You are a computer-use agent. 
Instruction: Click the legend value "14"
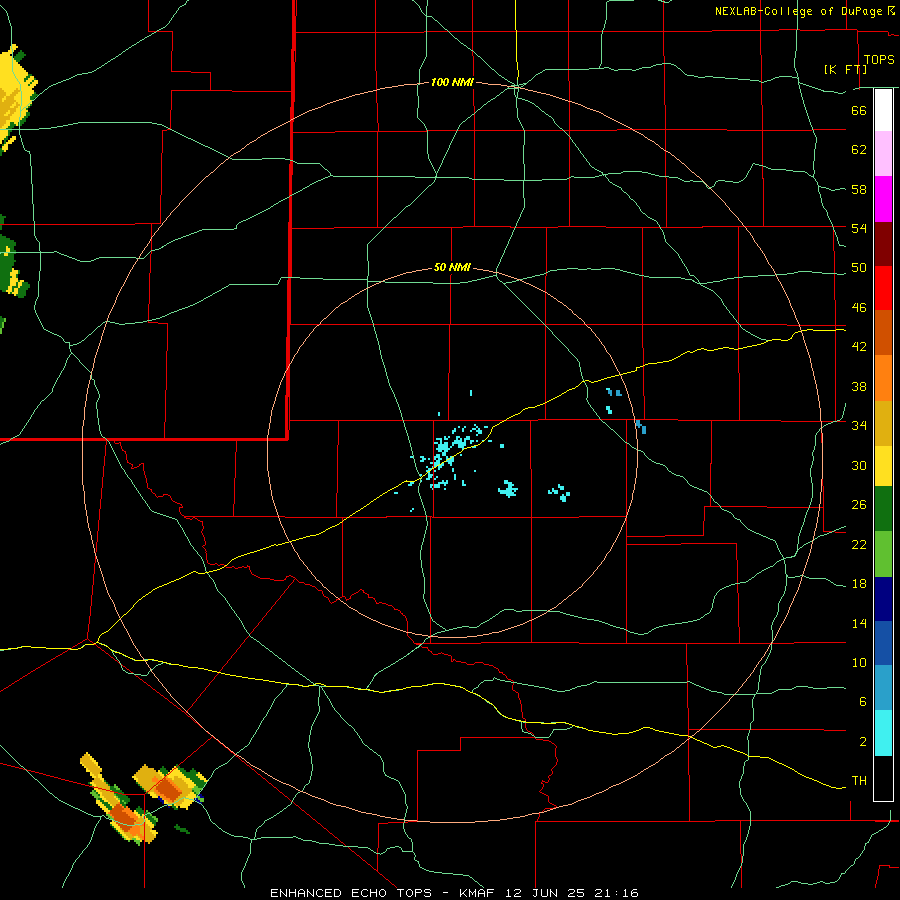pyautogui.click(x=859, y=624)
